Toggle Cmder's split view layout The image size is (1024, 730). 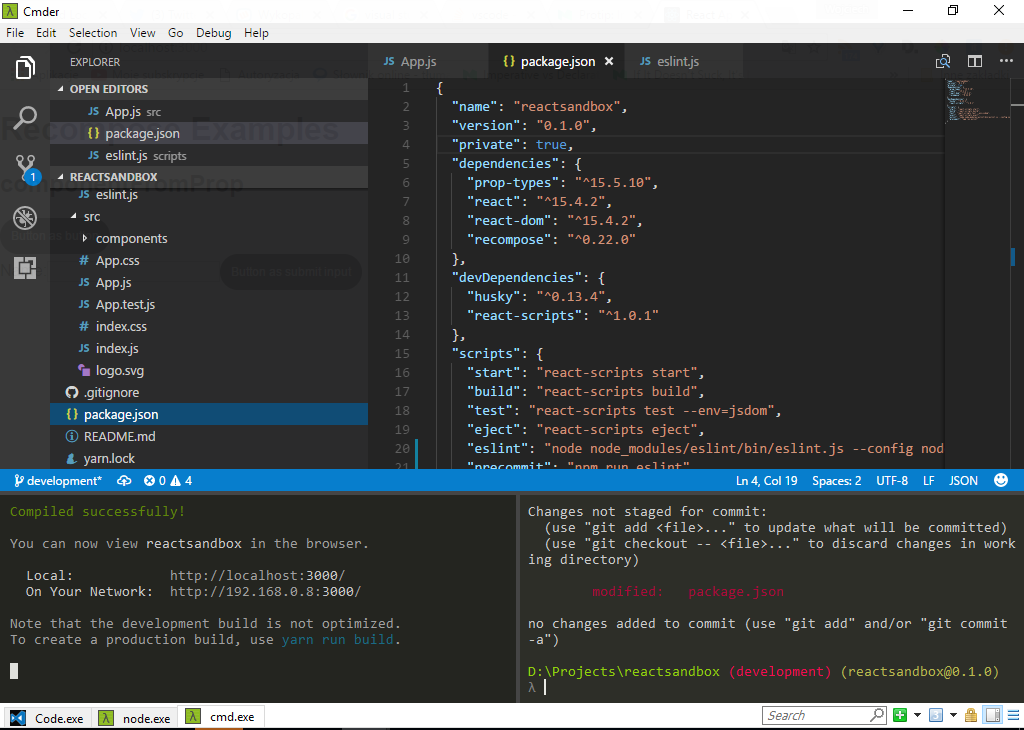click(991, 715)
